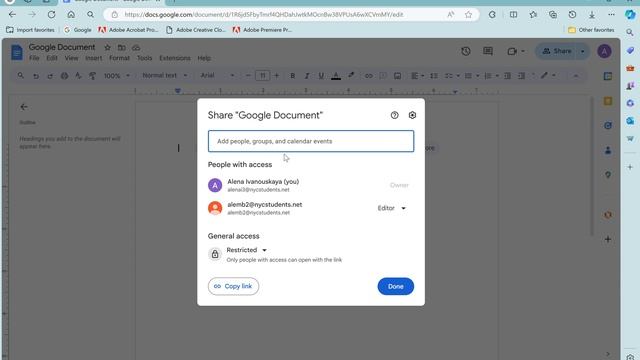Open the highlight color picker
The image size is (640, 360).
[x=351, y=76]
